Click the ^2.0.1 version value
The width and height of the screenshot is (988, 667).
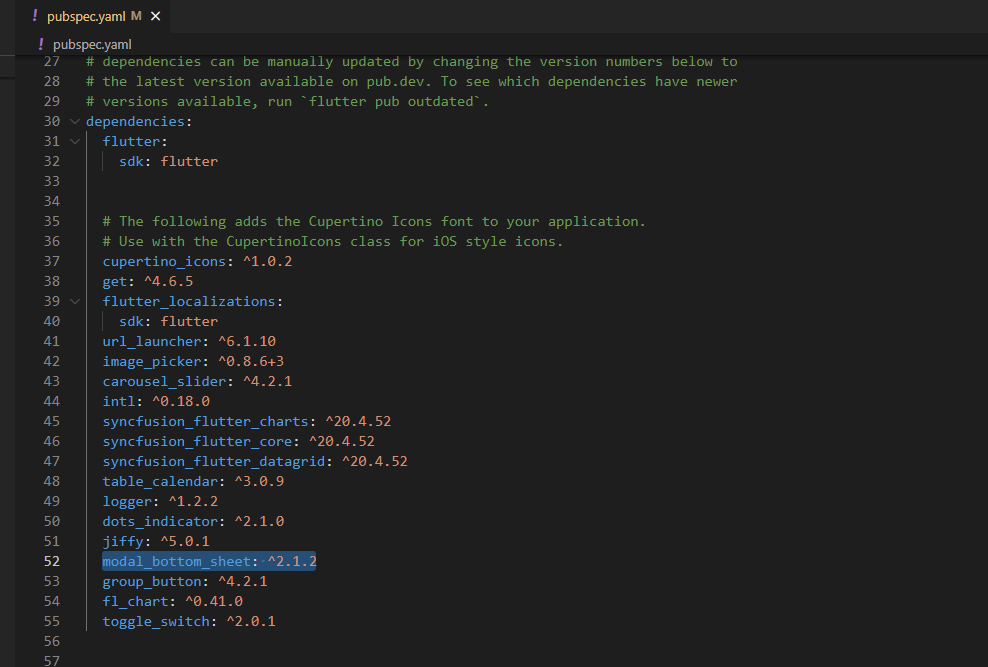(x=251, y=622)
